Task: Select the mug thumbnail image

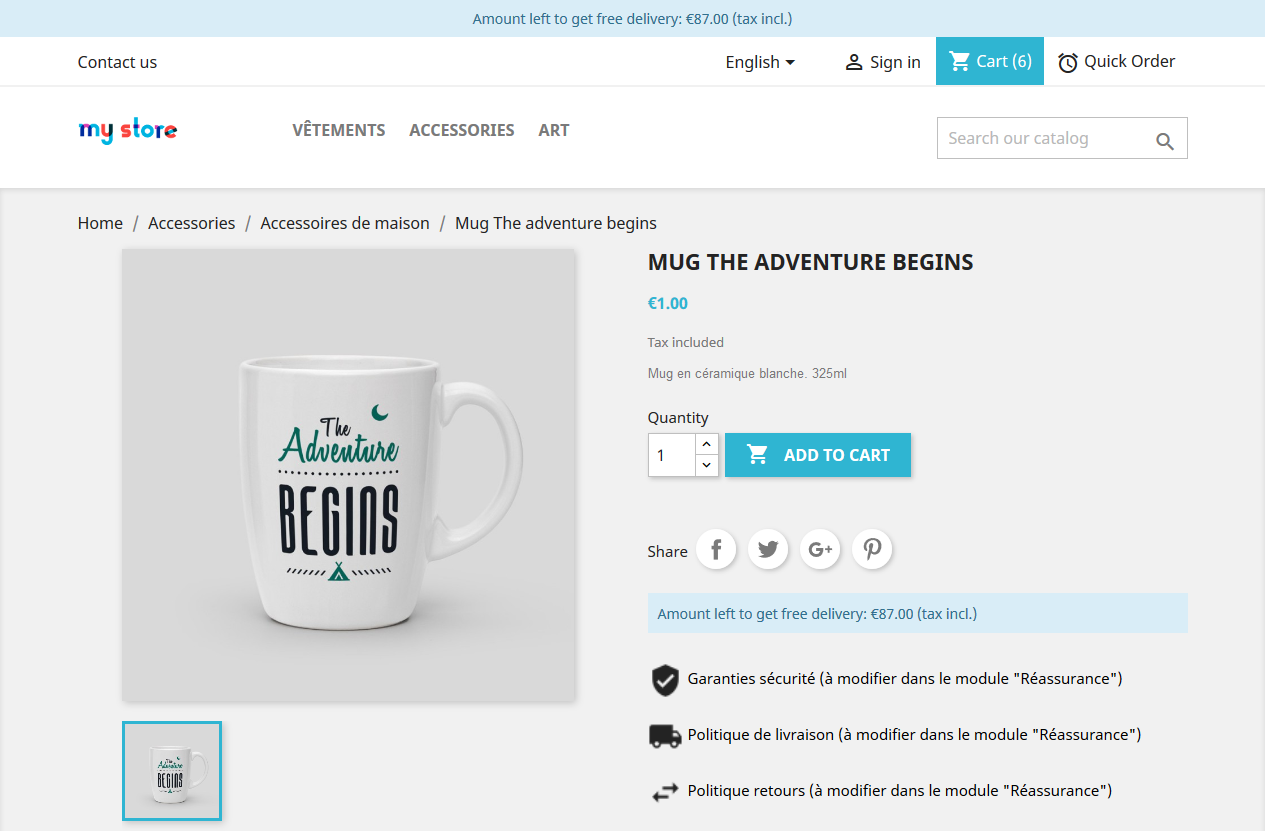Action: click(x=172, y=771)
